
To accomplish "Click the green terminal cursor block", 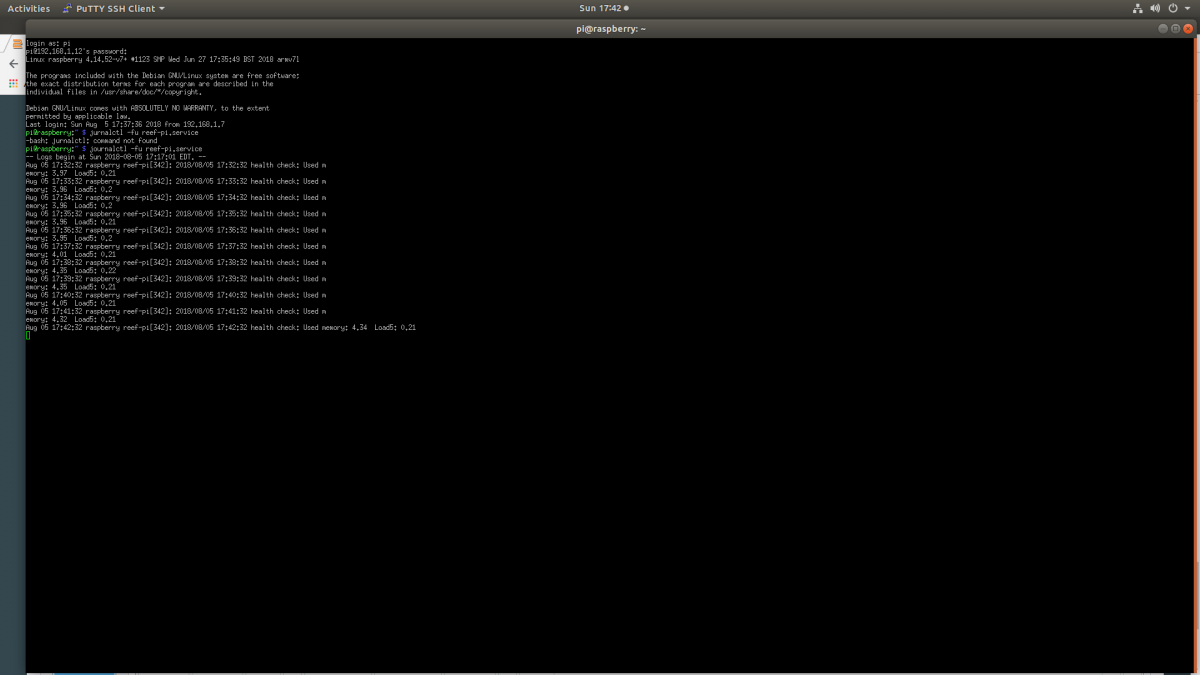I will pos(28,336).
